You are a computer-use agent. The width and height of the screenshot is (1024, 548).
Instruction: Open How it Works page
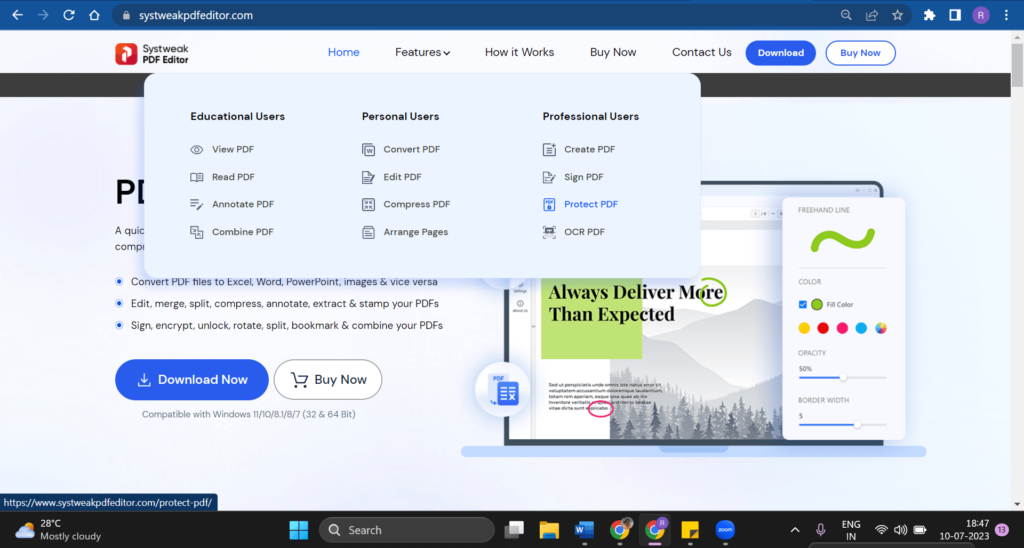519,52
